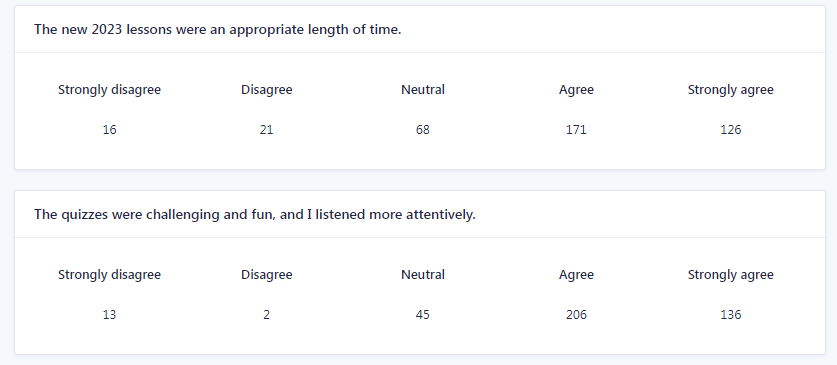
Task: Select Strongly agree label in quizzes card
Action: coord(730,275)
